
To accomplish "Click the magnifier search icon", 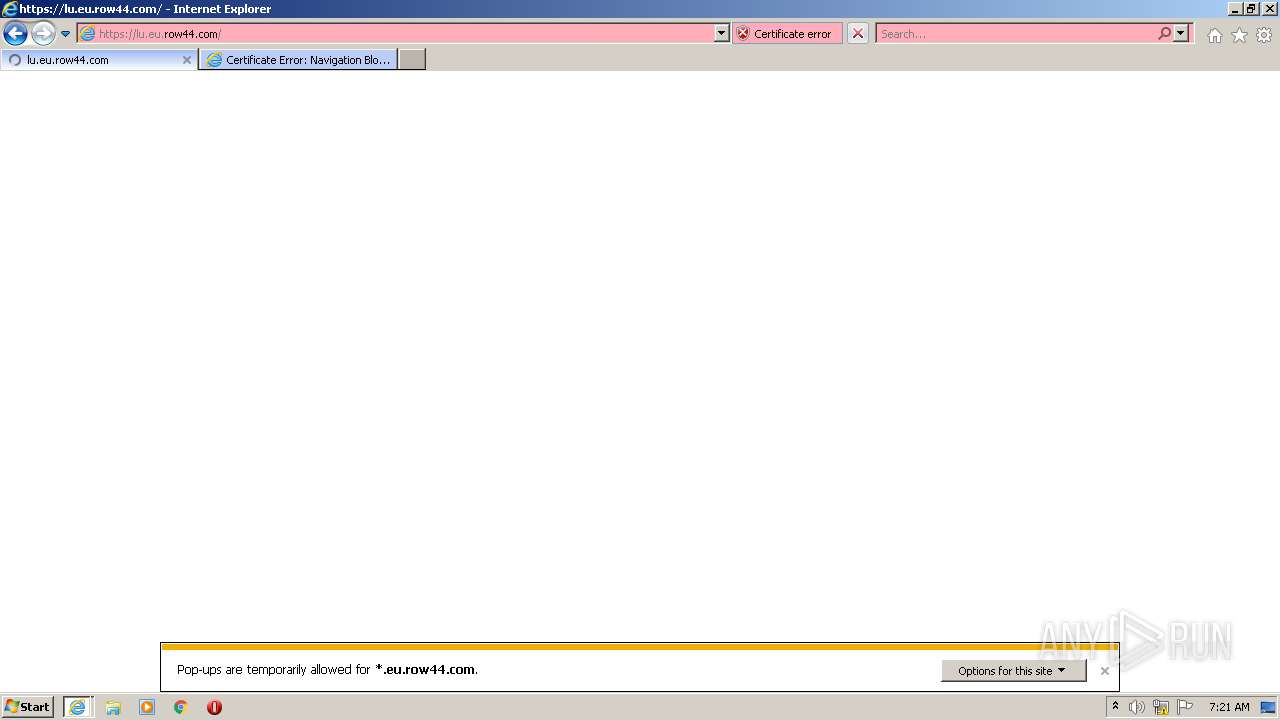I will pos(1164,34).
